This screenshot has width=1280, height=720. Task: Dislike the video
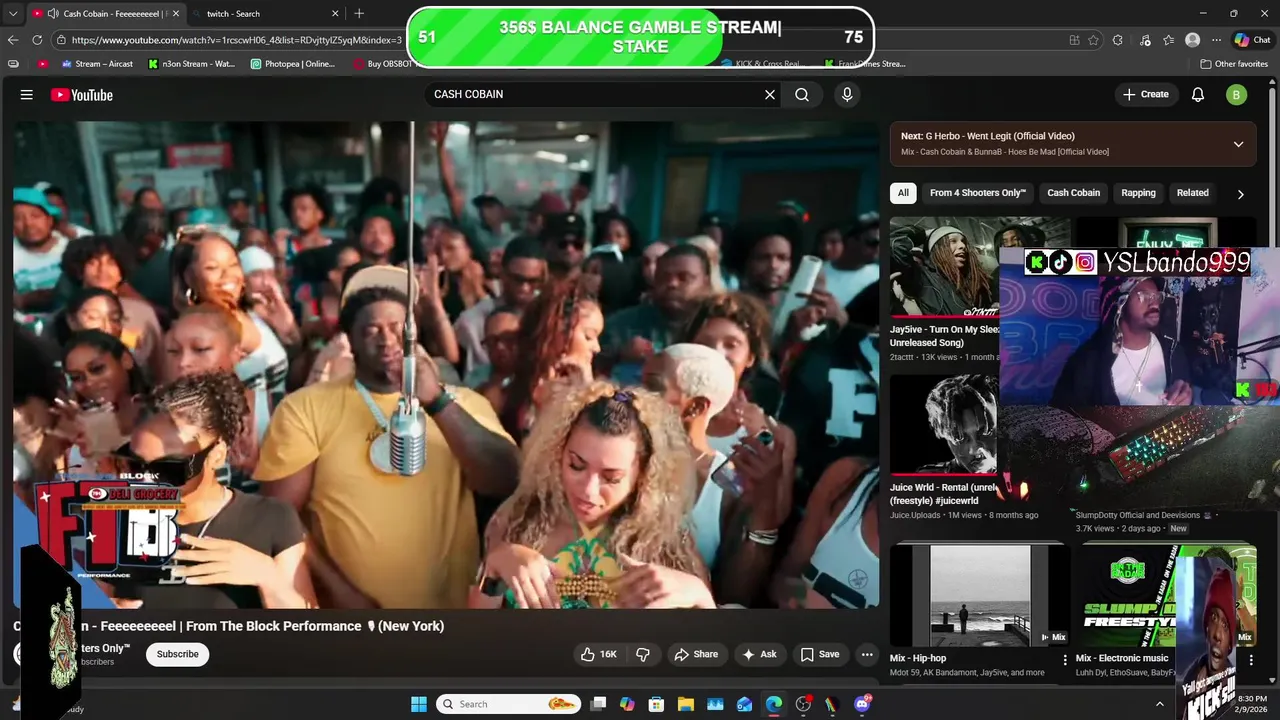(643, 654)
